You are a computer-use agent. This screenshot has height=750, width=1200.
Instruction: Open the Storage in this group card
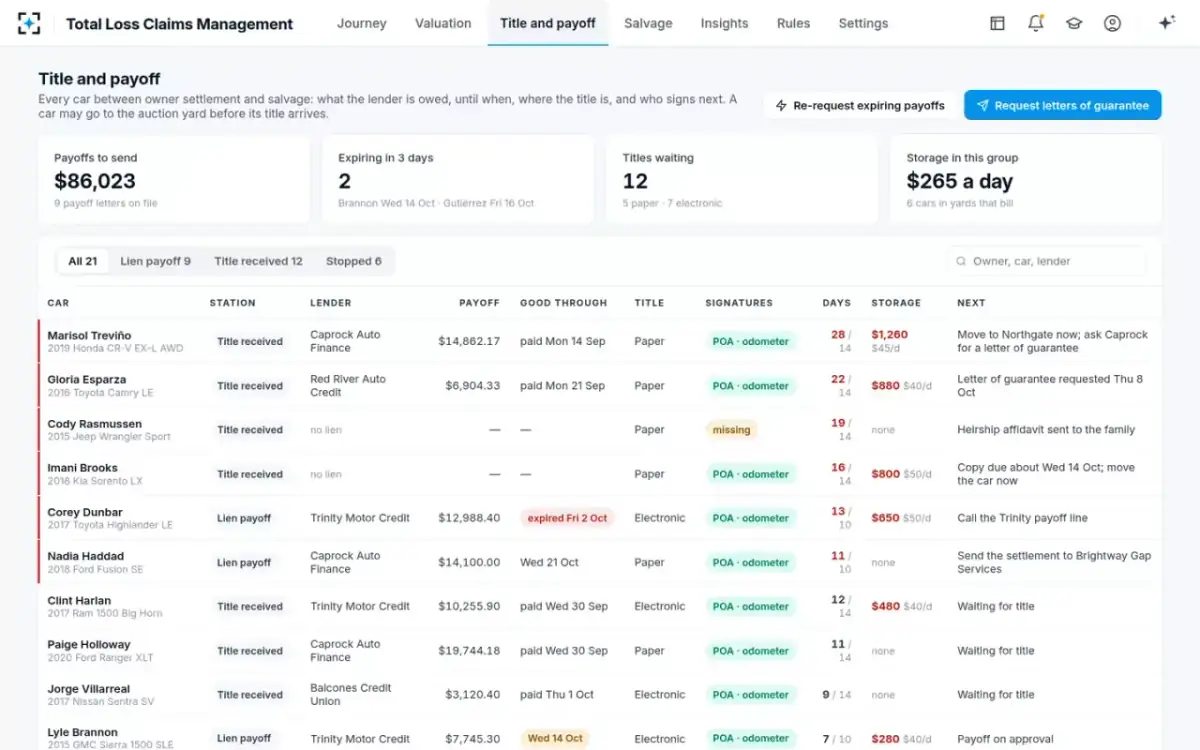[1026, 180]
